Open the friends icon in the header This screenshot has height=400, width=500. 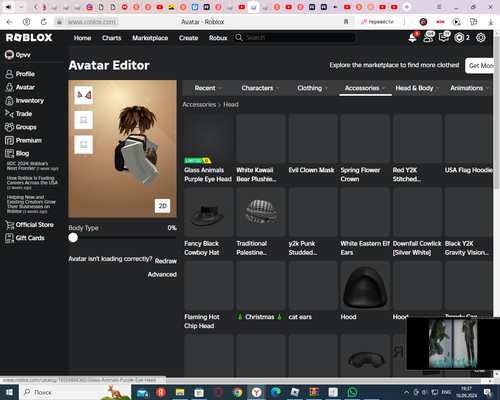click(x=428, y=37)
